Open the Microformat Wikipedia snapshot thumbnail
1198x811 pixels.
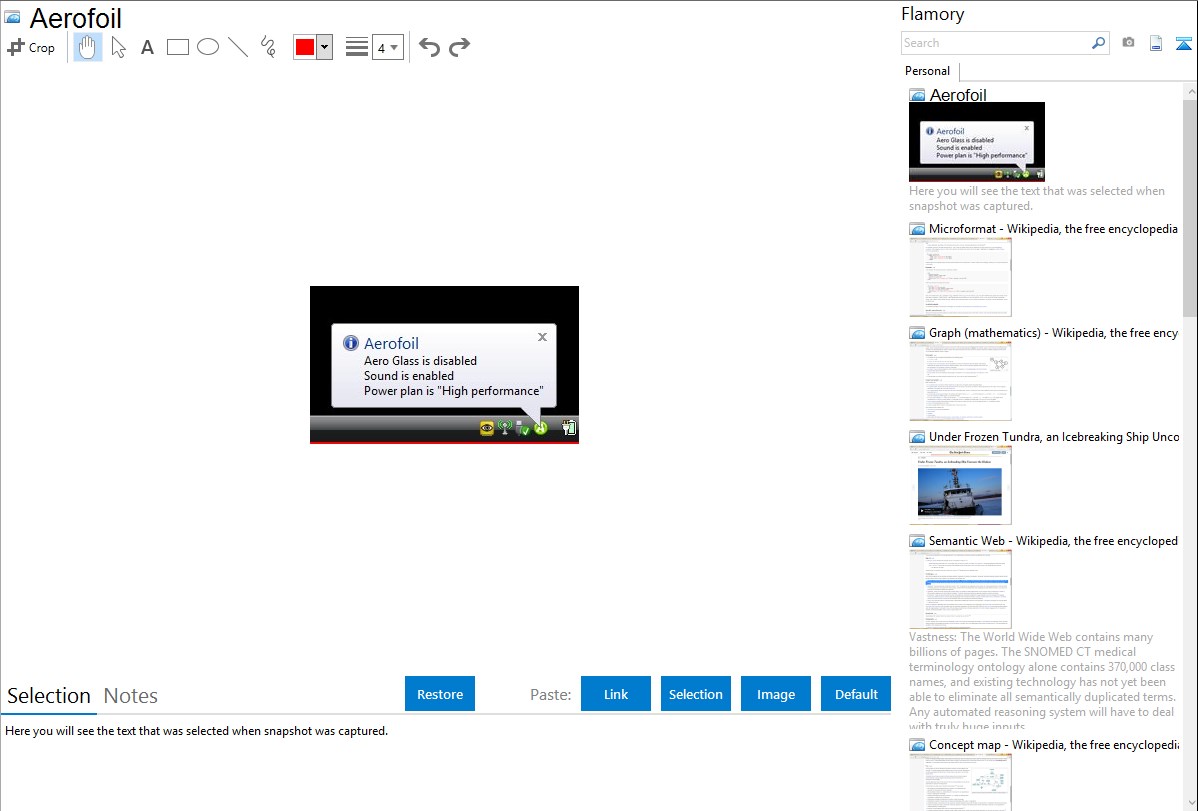[960, 277]
